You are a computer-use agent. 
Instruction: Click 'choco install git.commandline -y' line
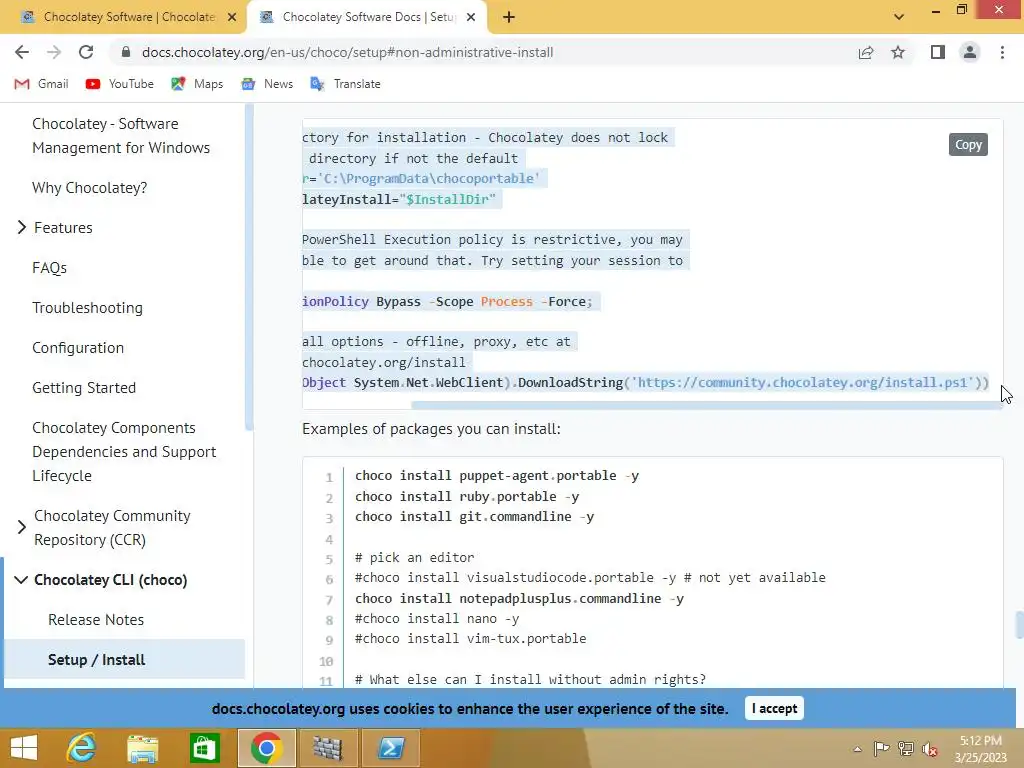tap(474, 517)
